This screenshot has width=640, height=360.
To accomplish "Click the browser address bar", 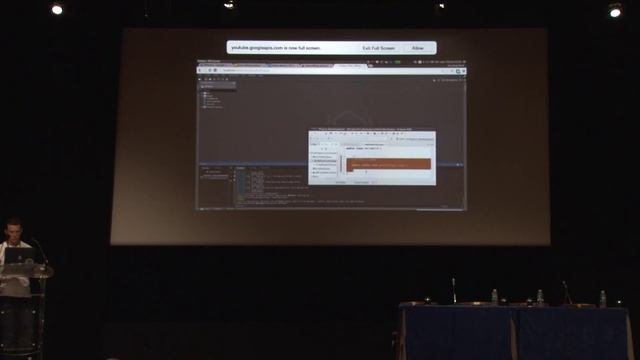I will click(x=331, y=71).
